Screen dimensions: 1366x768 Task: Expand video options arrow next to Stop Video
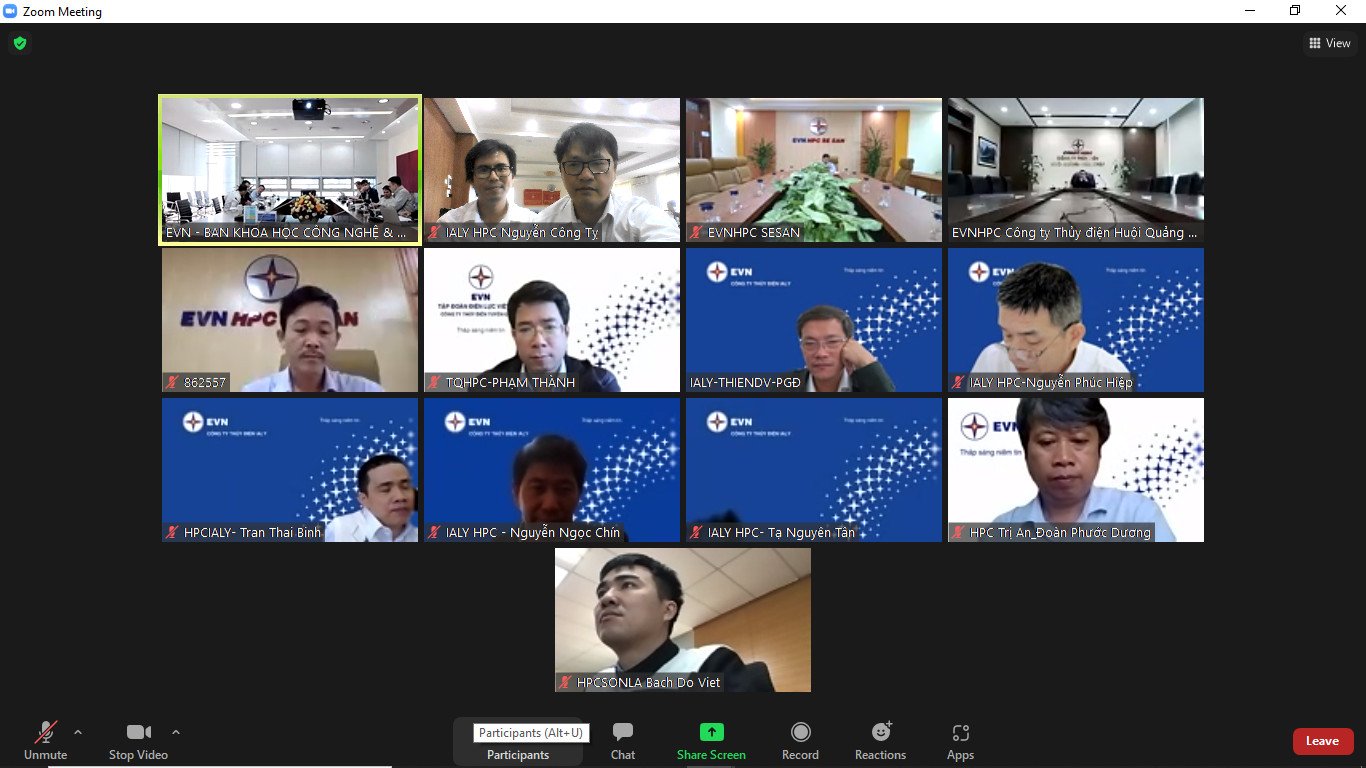pos(176,732)
